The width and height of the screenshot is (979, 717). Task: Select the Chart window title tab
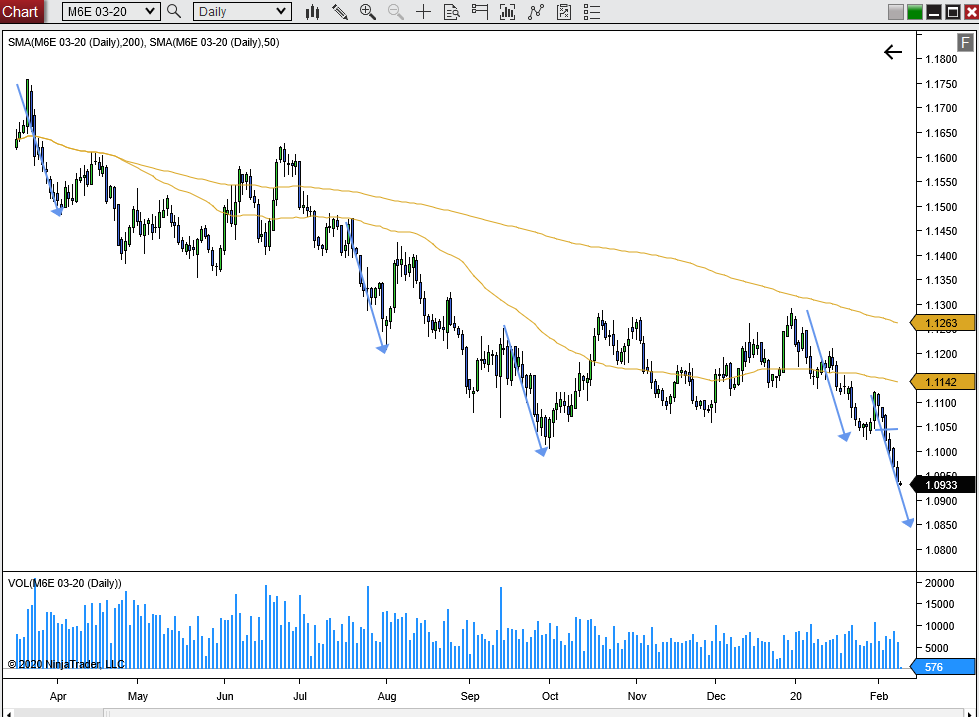pyautogui.click(x=21, y=11)
